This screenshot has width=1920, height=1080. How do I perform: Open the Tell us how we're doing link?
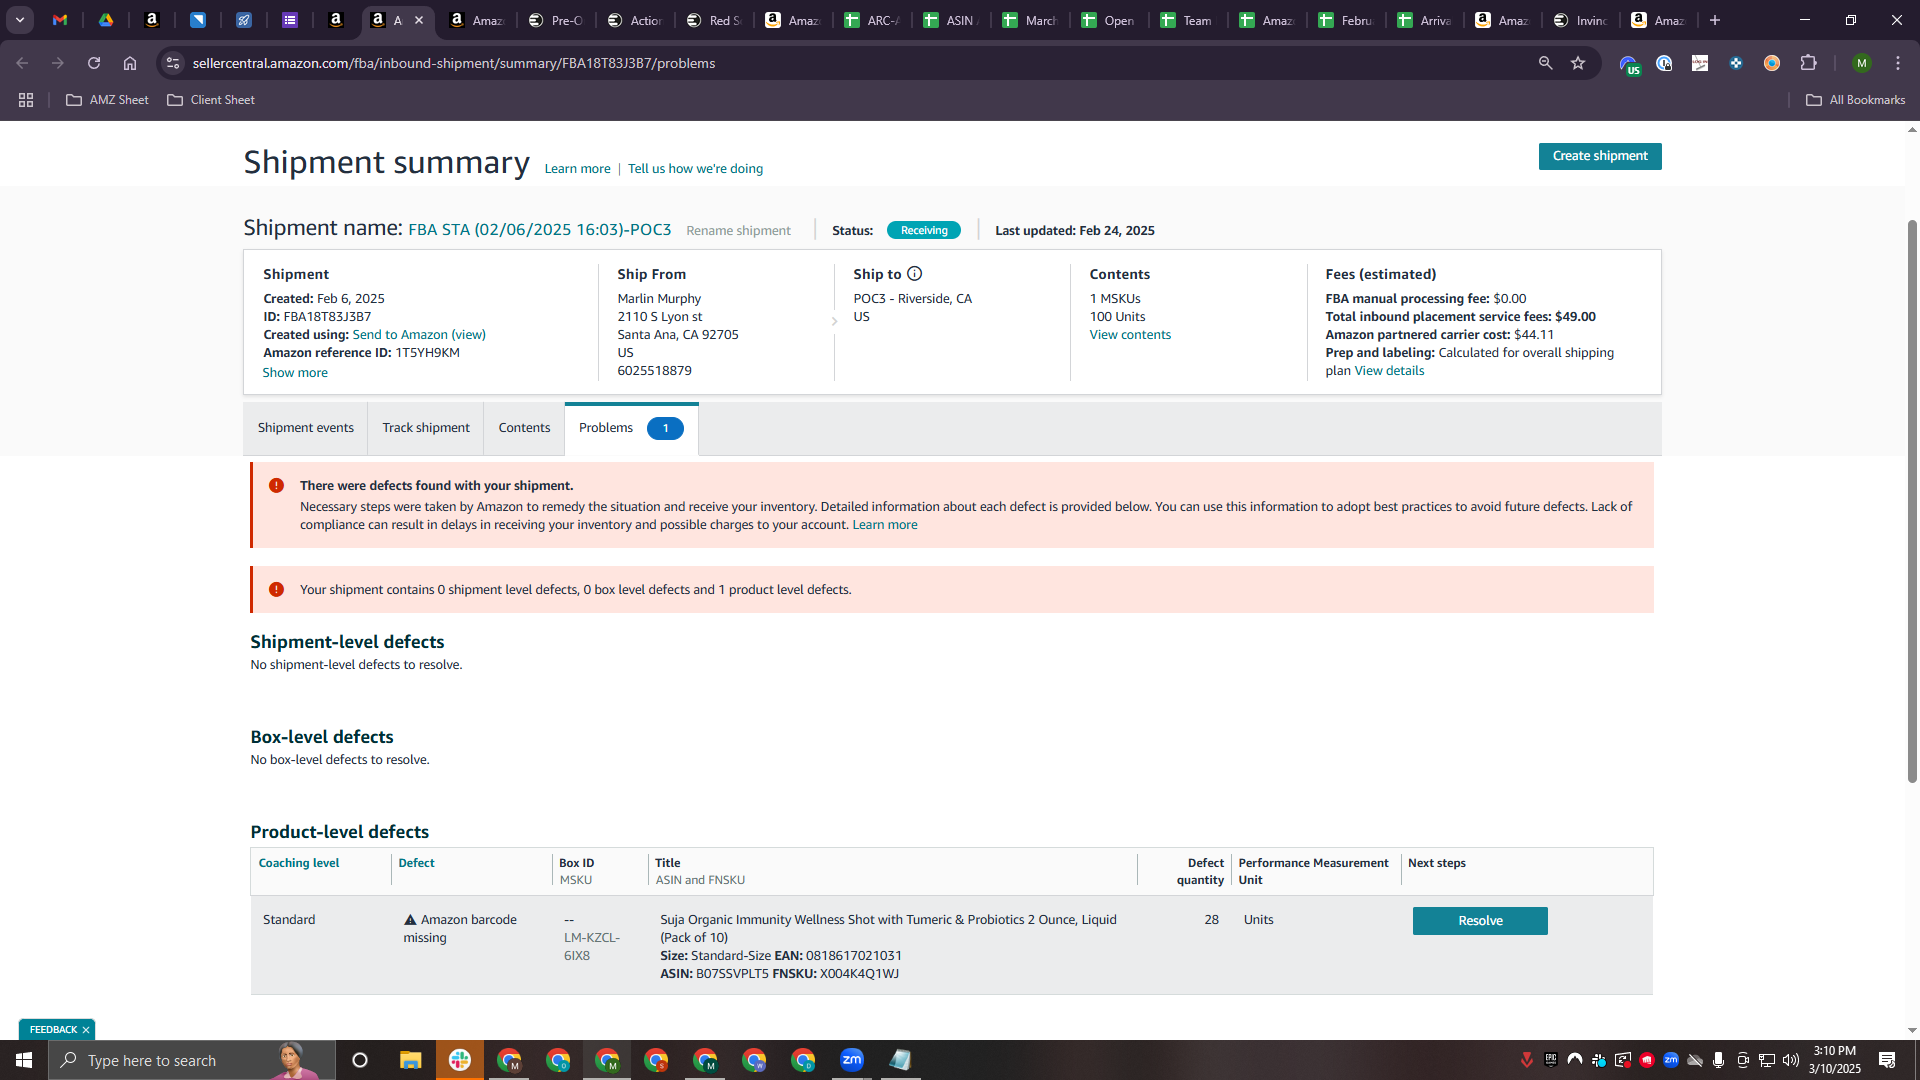tap(695, 169)
